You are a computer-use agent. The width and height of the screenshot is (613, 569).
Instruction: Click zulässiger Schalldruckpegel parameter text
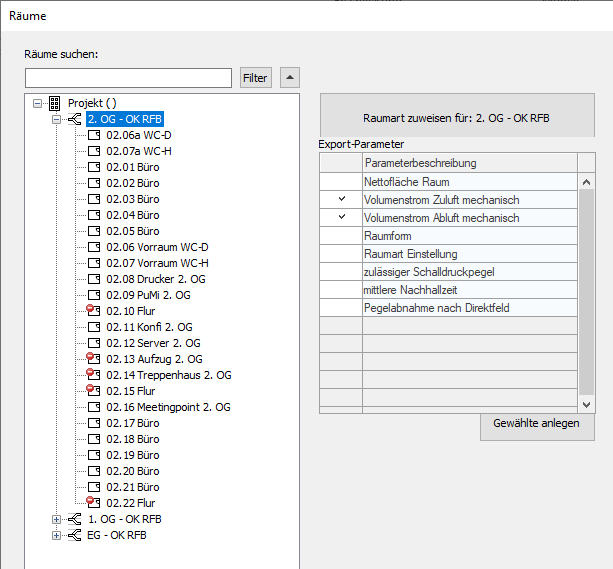tap(429, 272)
